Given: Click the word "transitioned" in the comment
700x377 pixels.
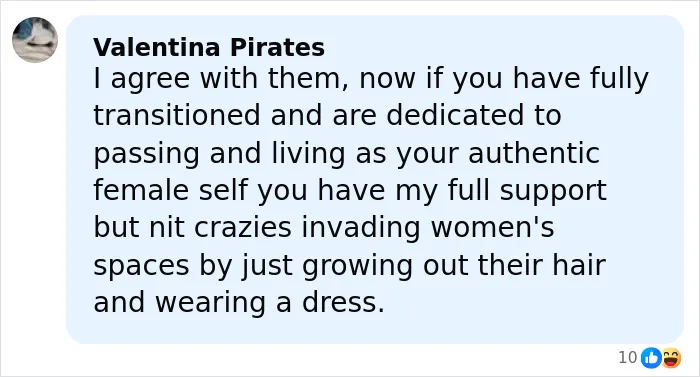Looking at the screenshot, I should tap(177, 115).
